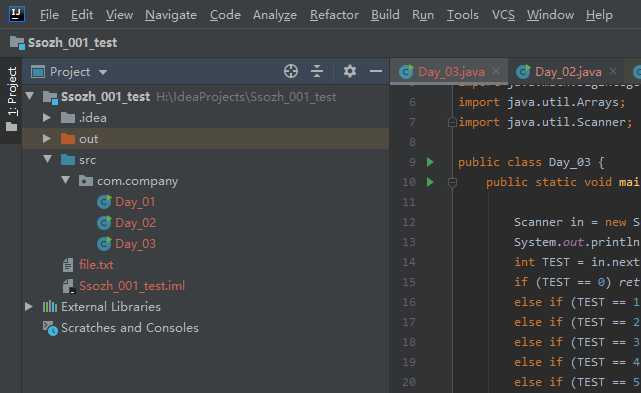Click the IntelliJ IDEA logo icon

17,14
